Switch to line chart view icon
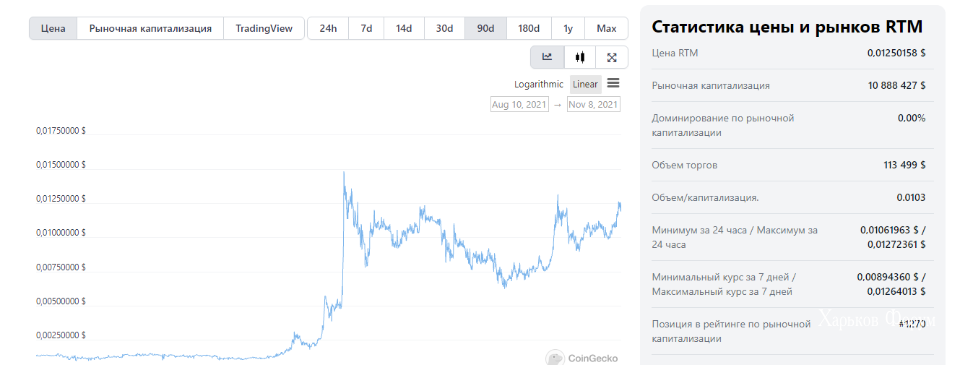Image resolution: width=960 pixels, height=365 pixels. [547, 57]
